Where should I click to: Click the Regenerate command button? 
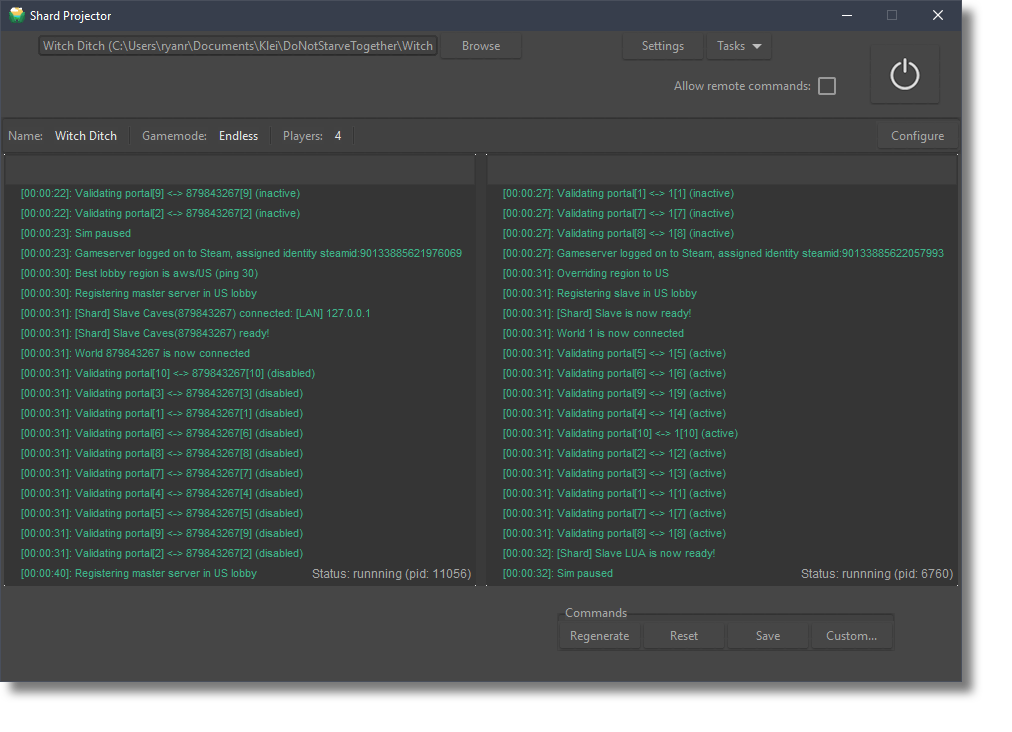pos(599,636)
